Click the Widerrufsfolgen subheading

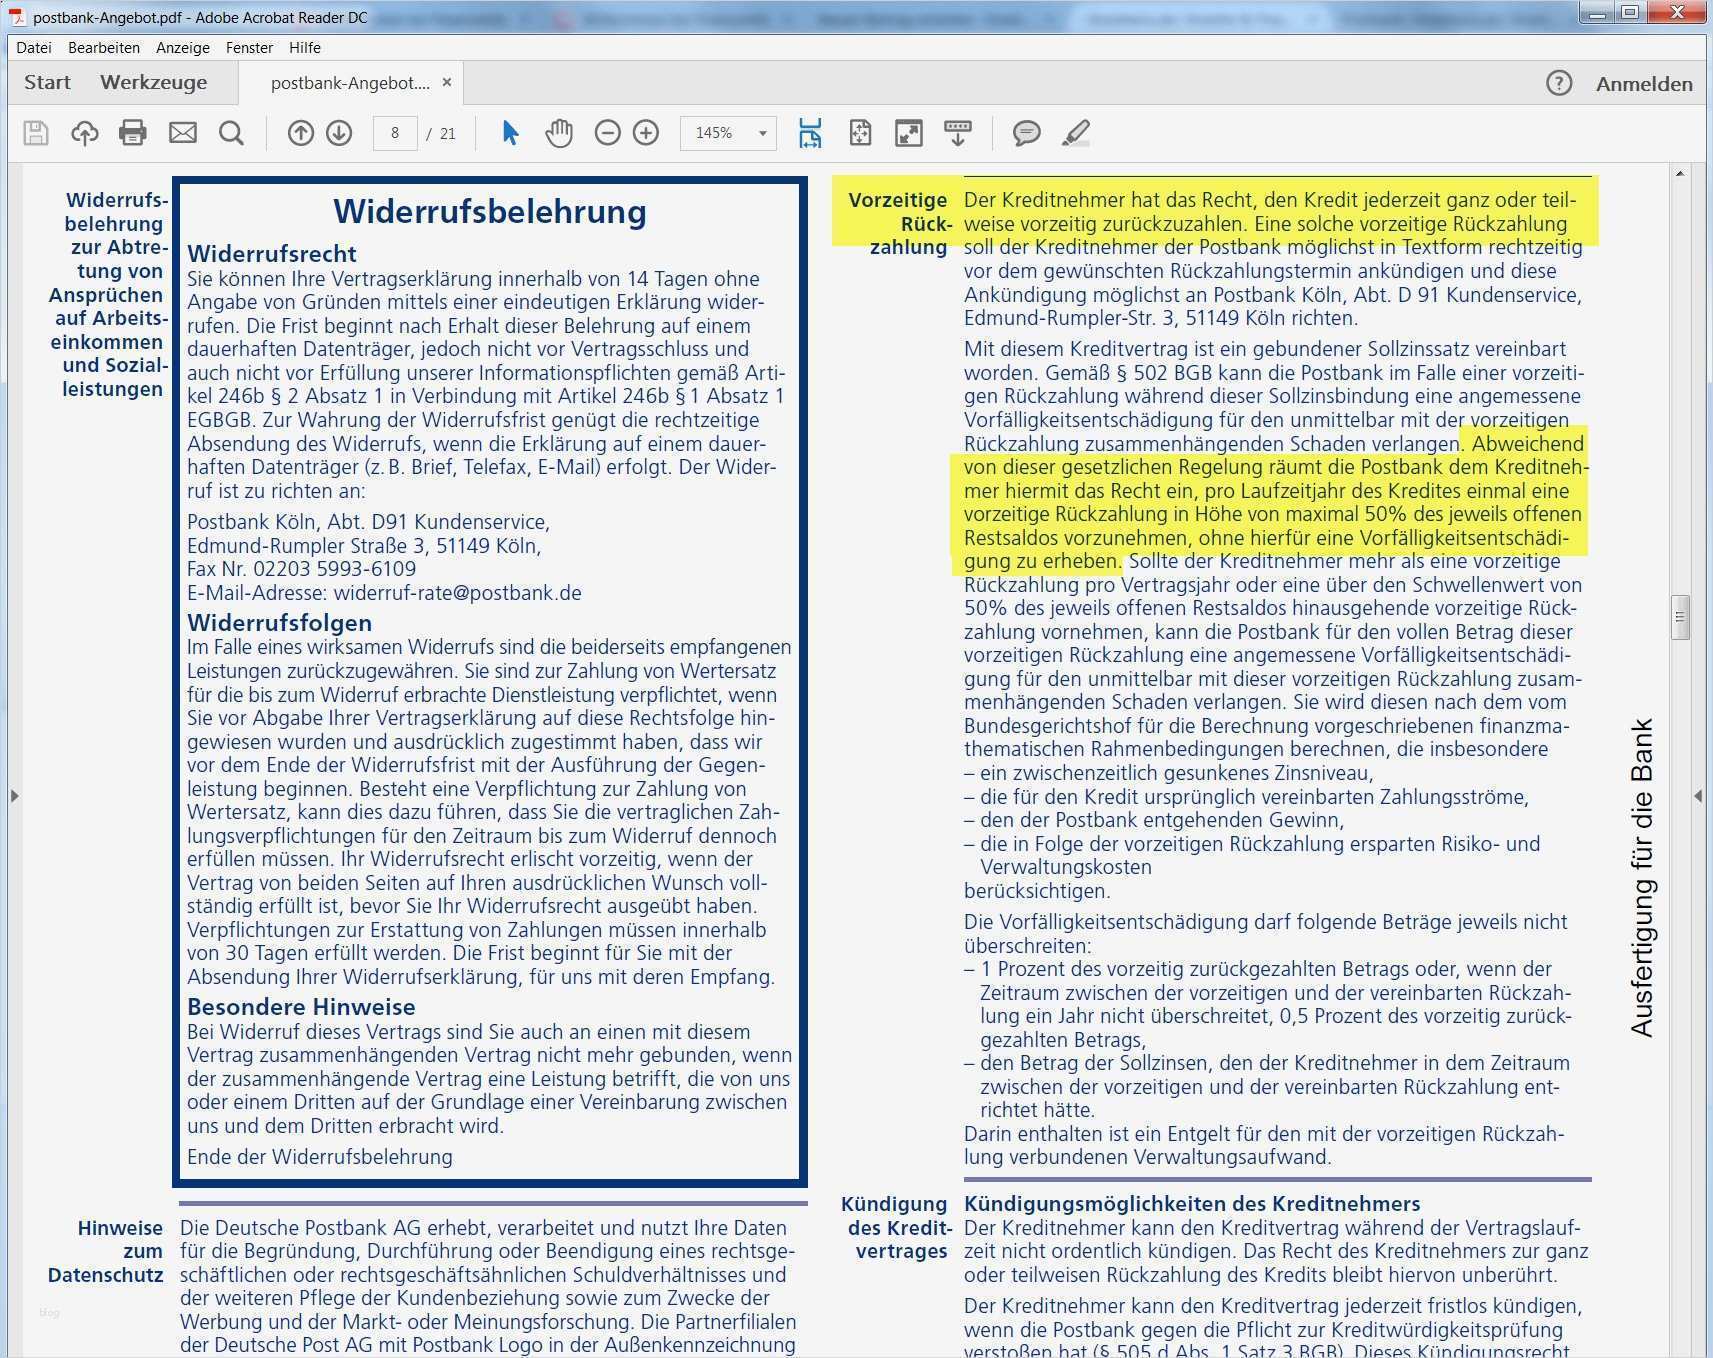(x=280, y=623)
